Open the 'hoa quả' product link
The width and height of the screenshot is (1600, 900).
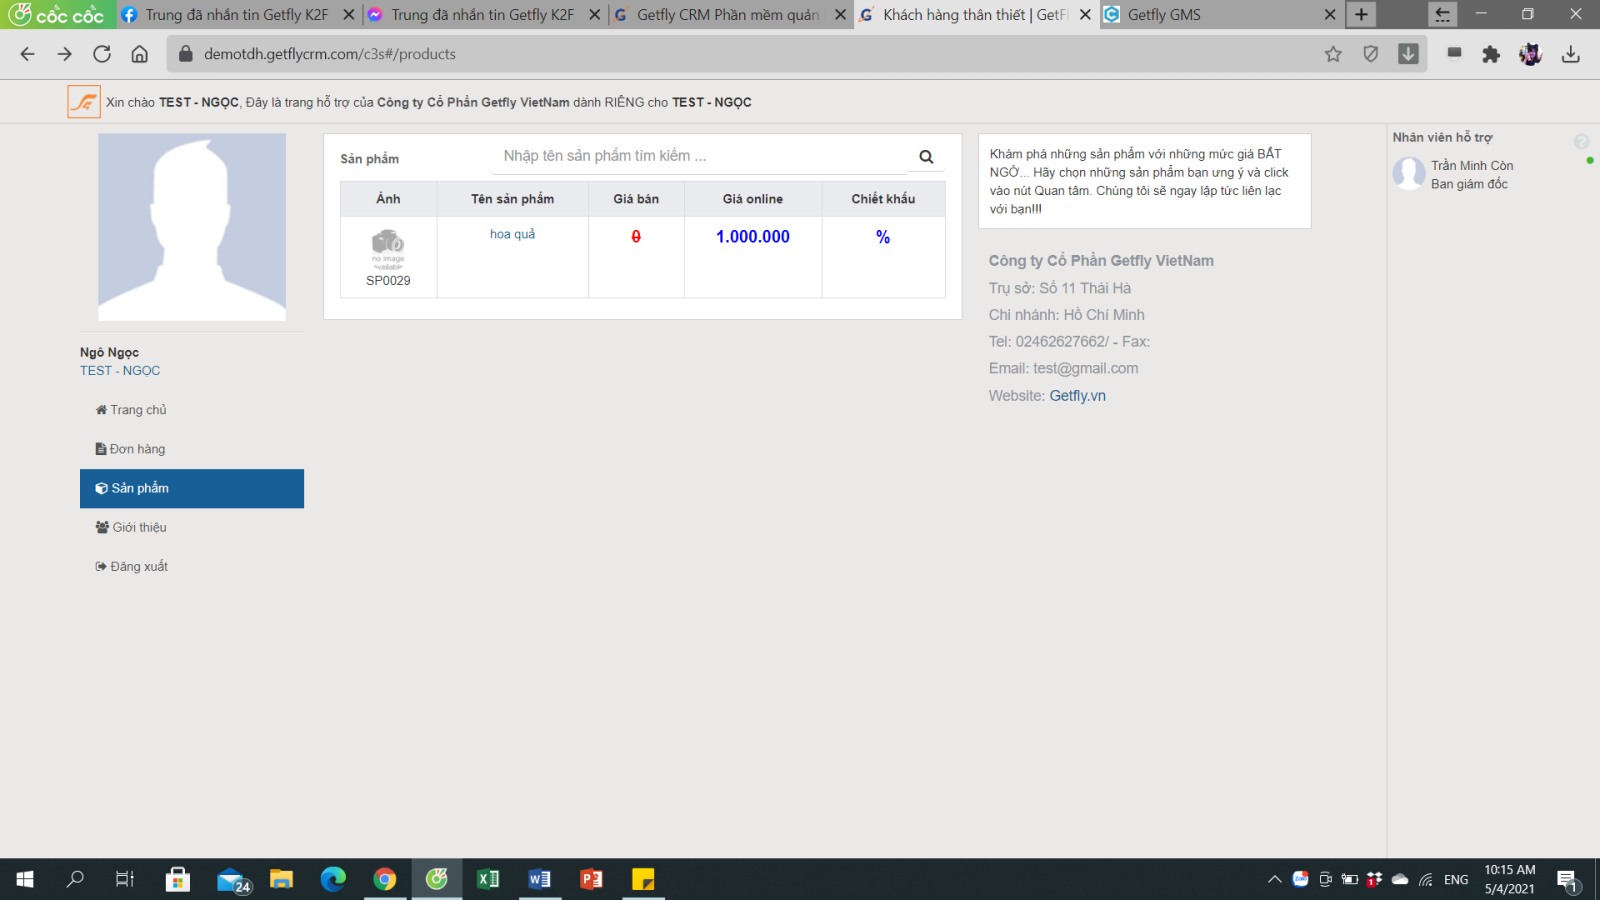(x=512, y=234)
